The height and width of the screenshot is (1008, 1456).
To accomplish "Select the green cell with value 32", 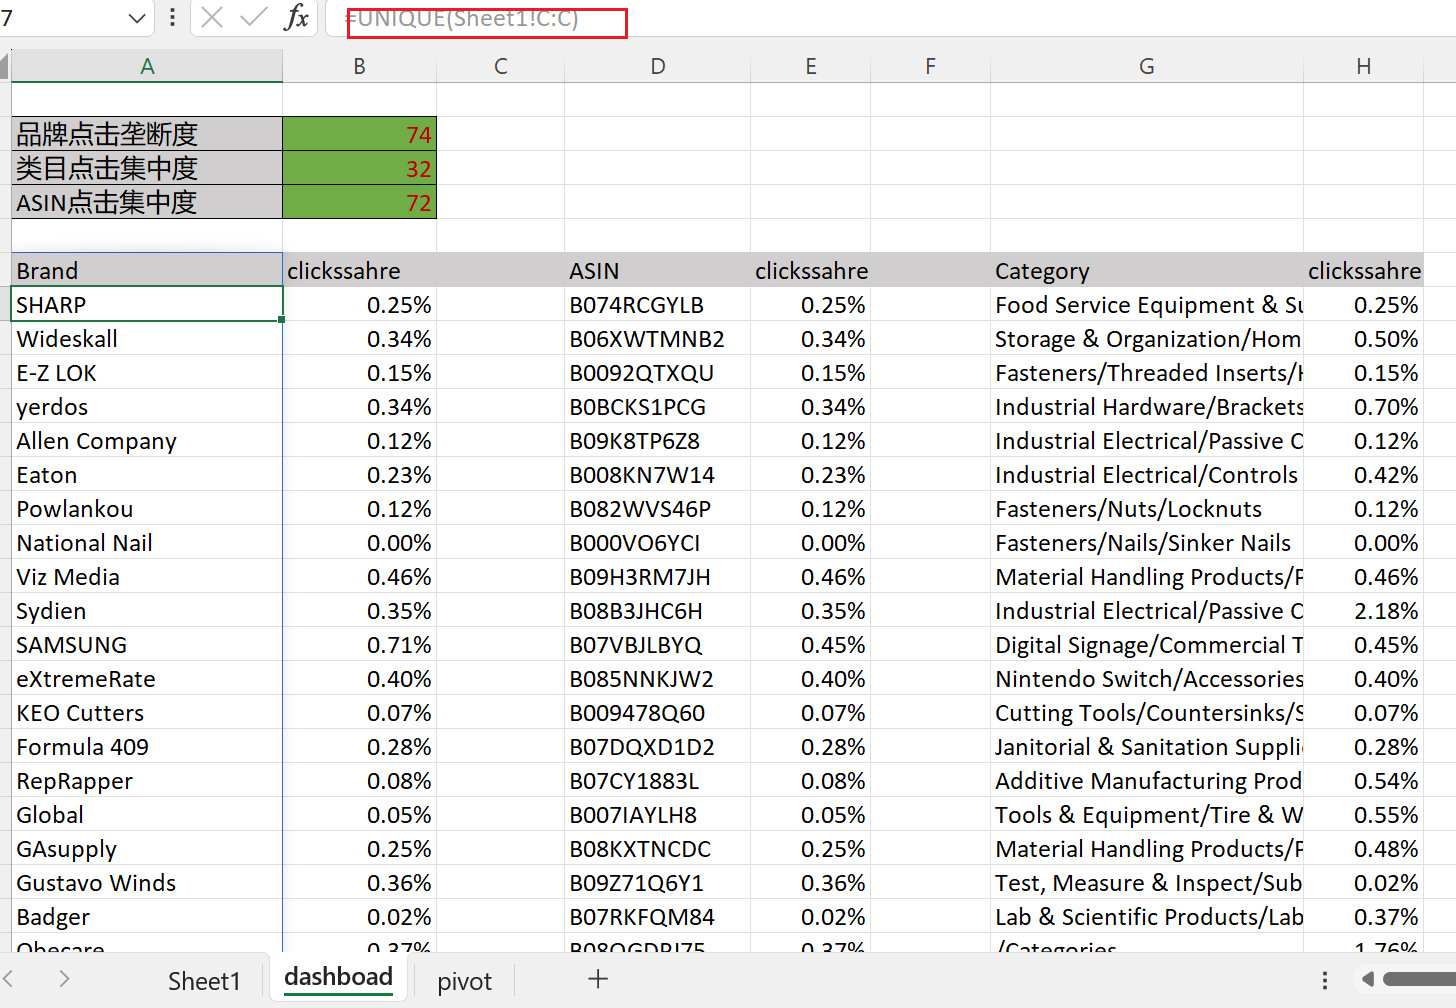I will [360, 168].
